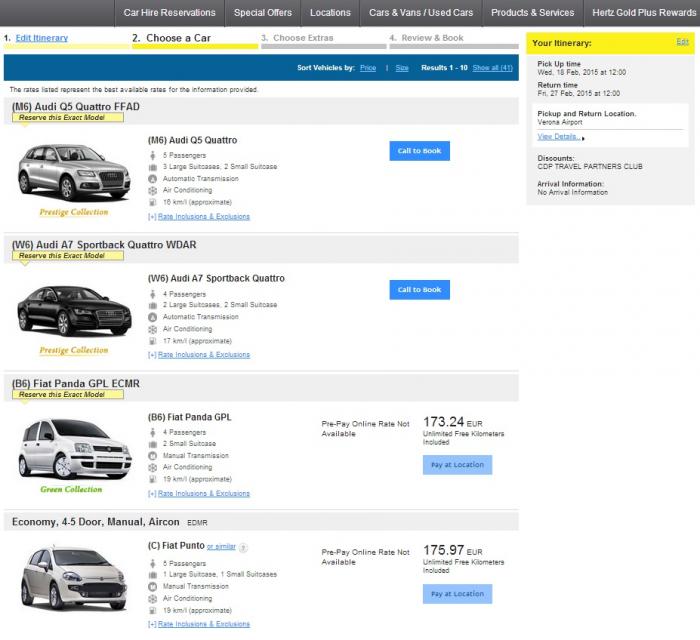Click fuel icon beside 16 km/l

(x=153, y=202)
